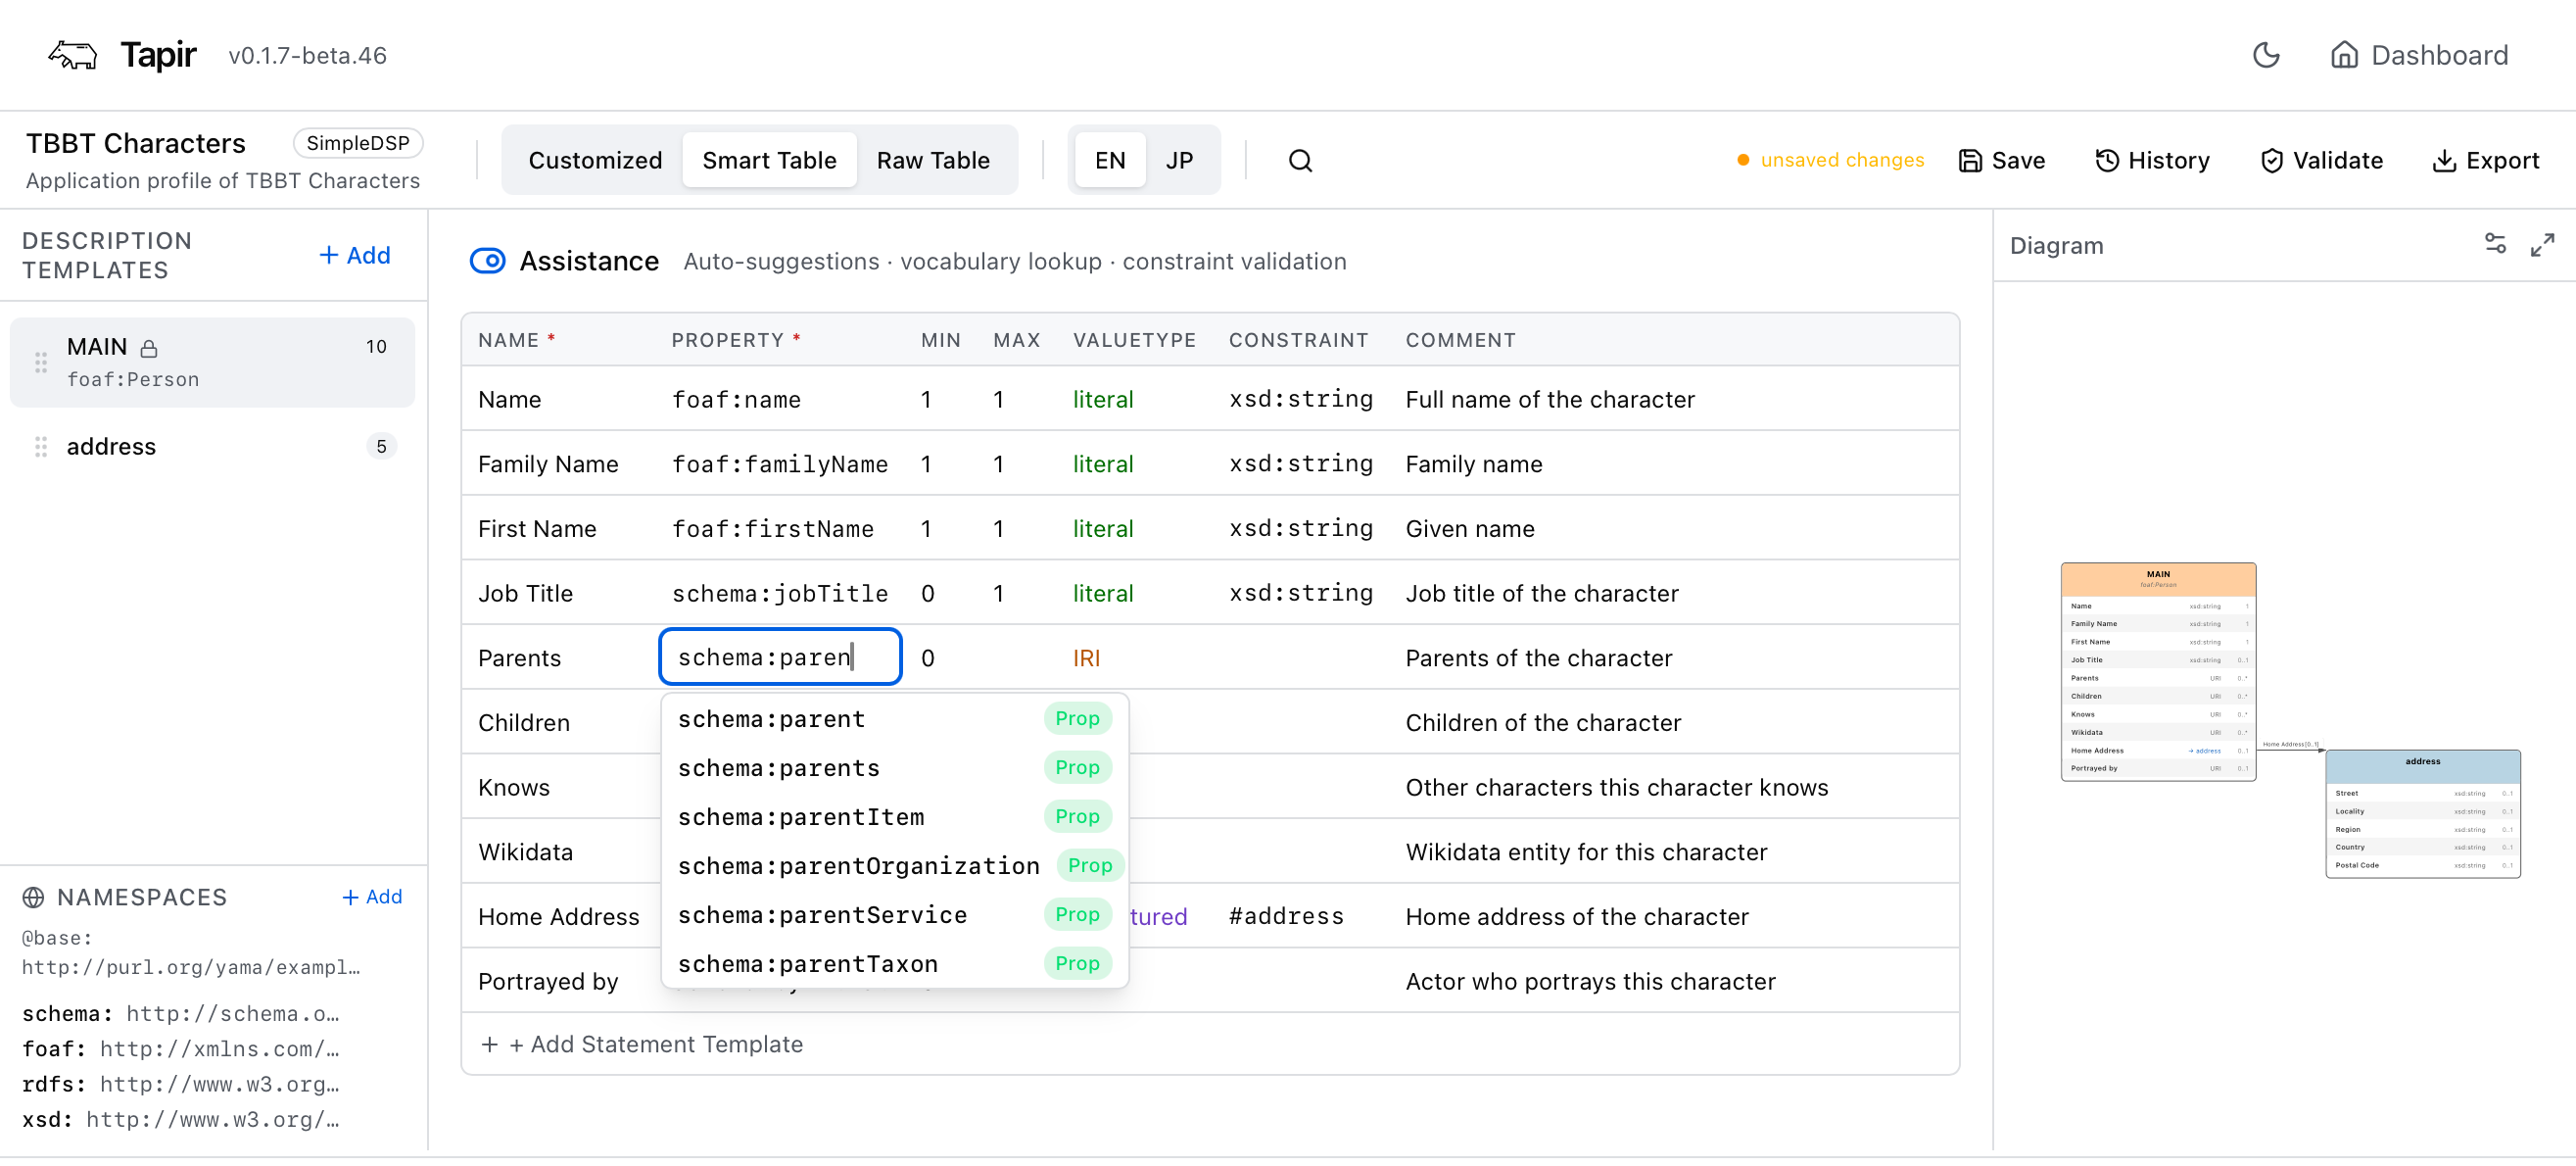
Task: Click the @base namespace URL
Action: (x=191, y=966)
